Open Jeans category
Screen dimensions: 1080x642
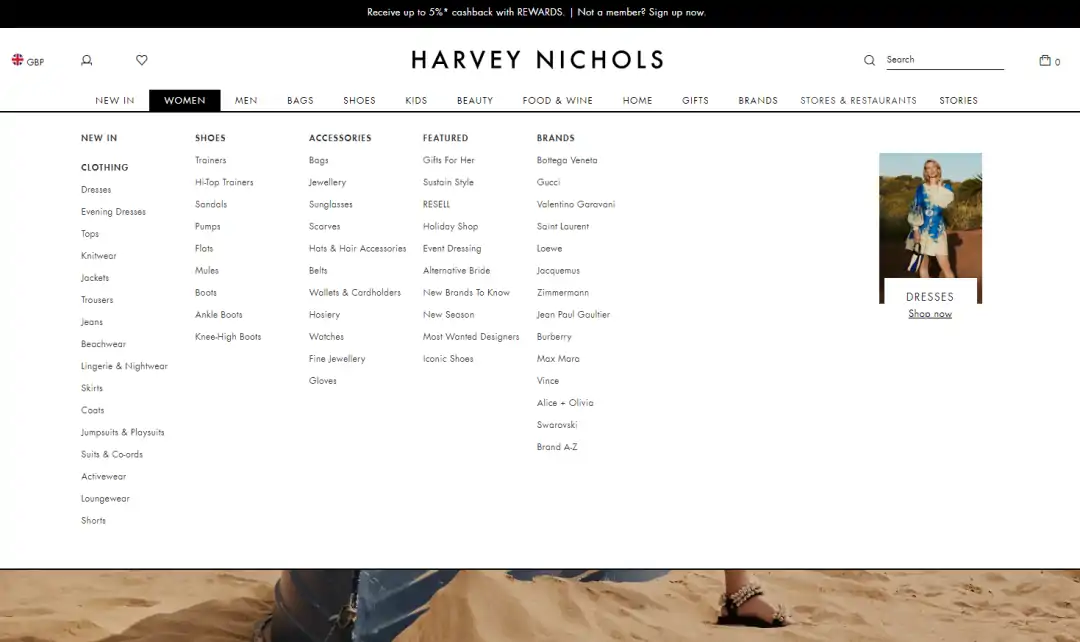(92, 322)
